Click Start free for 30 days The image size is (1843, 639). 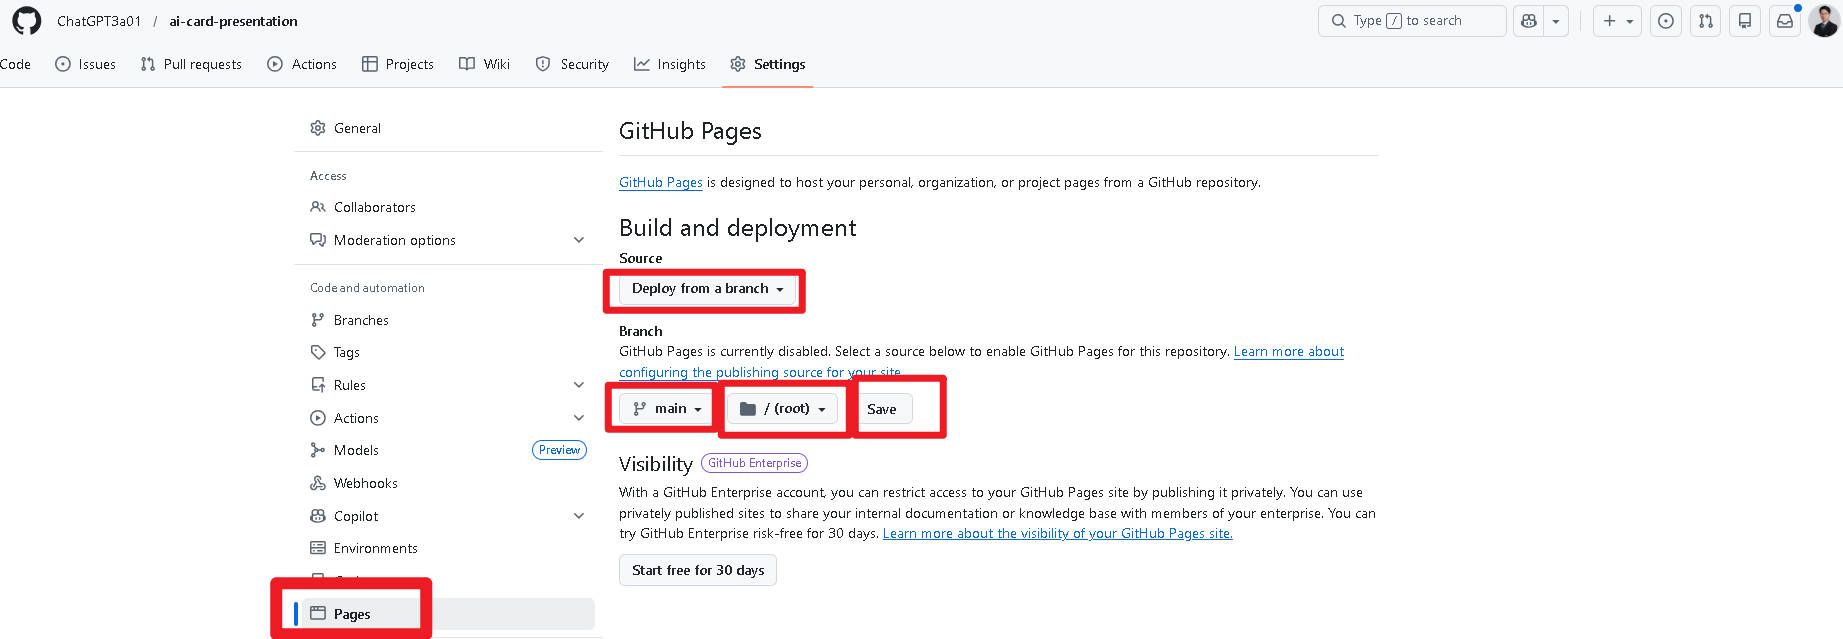click(697, 570)
